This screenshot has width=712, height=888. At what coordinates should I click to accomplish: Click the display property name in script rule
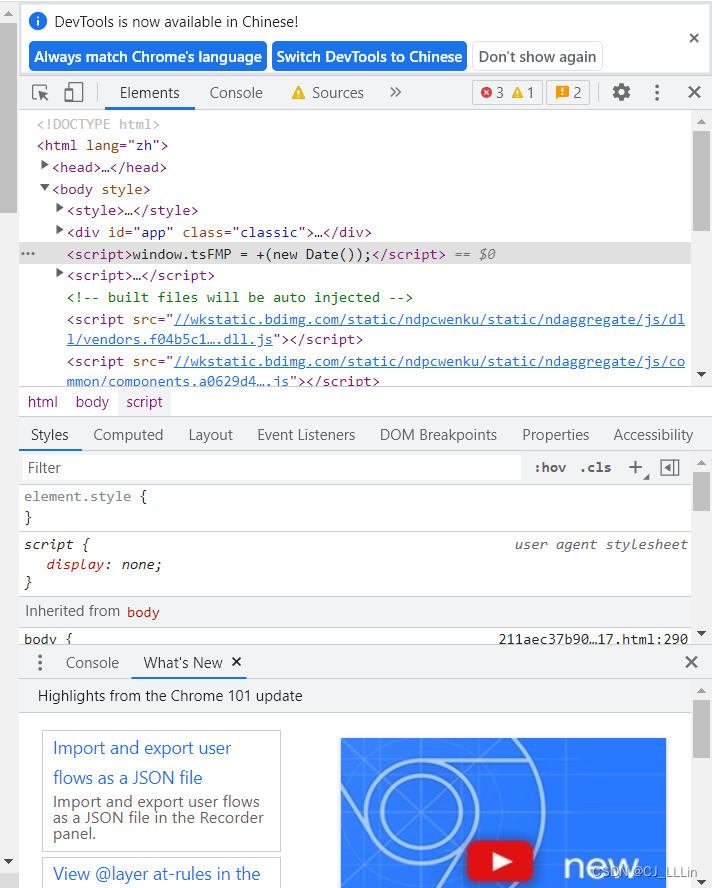point(75,565)
